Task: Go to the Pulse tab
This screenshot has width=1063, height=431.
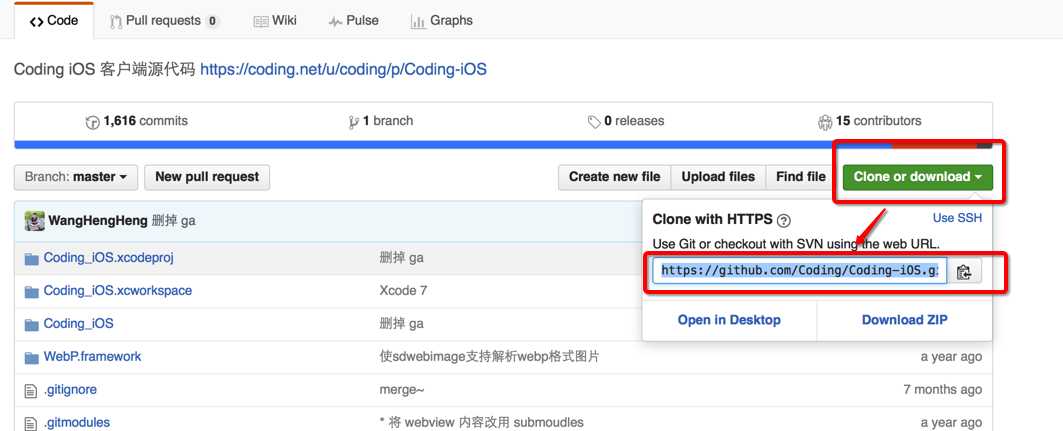Action: (x=353, y=21)
